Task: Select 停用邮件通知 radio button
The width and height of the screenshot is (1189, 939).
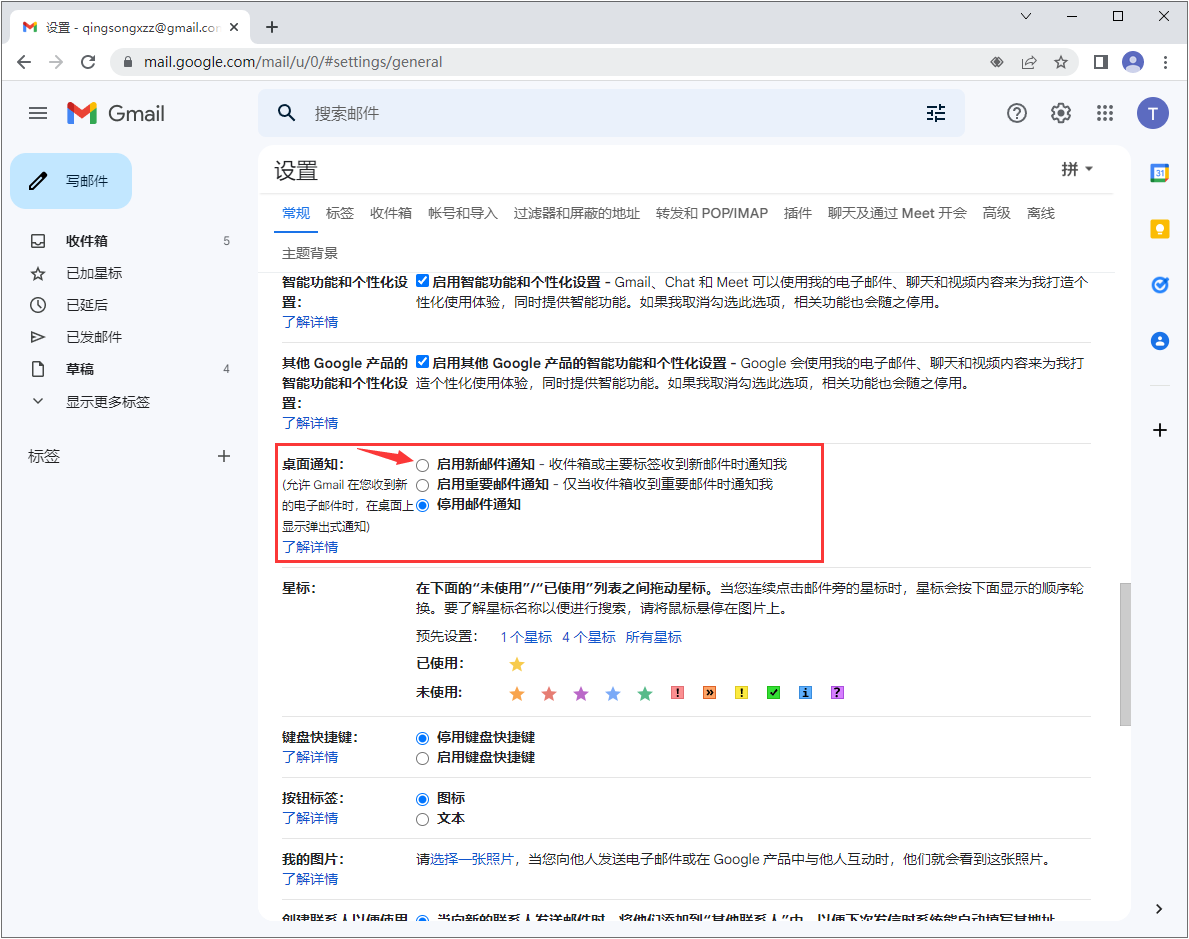Action: click(422, 505)
